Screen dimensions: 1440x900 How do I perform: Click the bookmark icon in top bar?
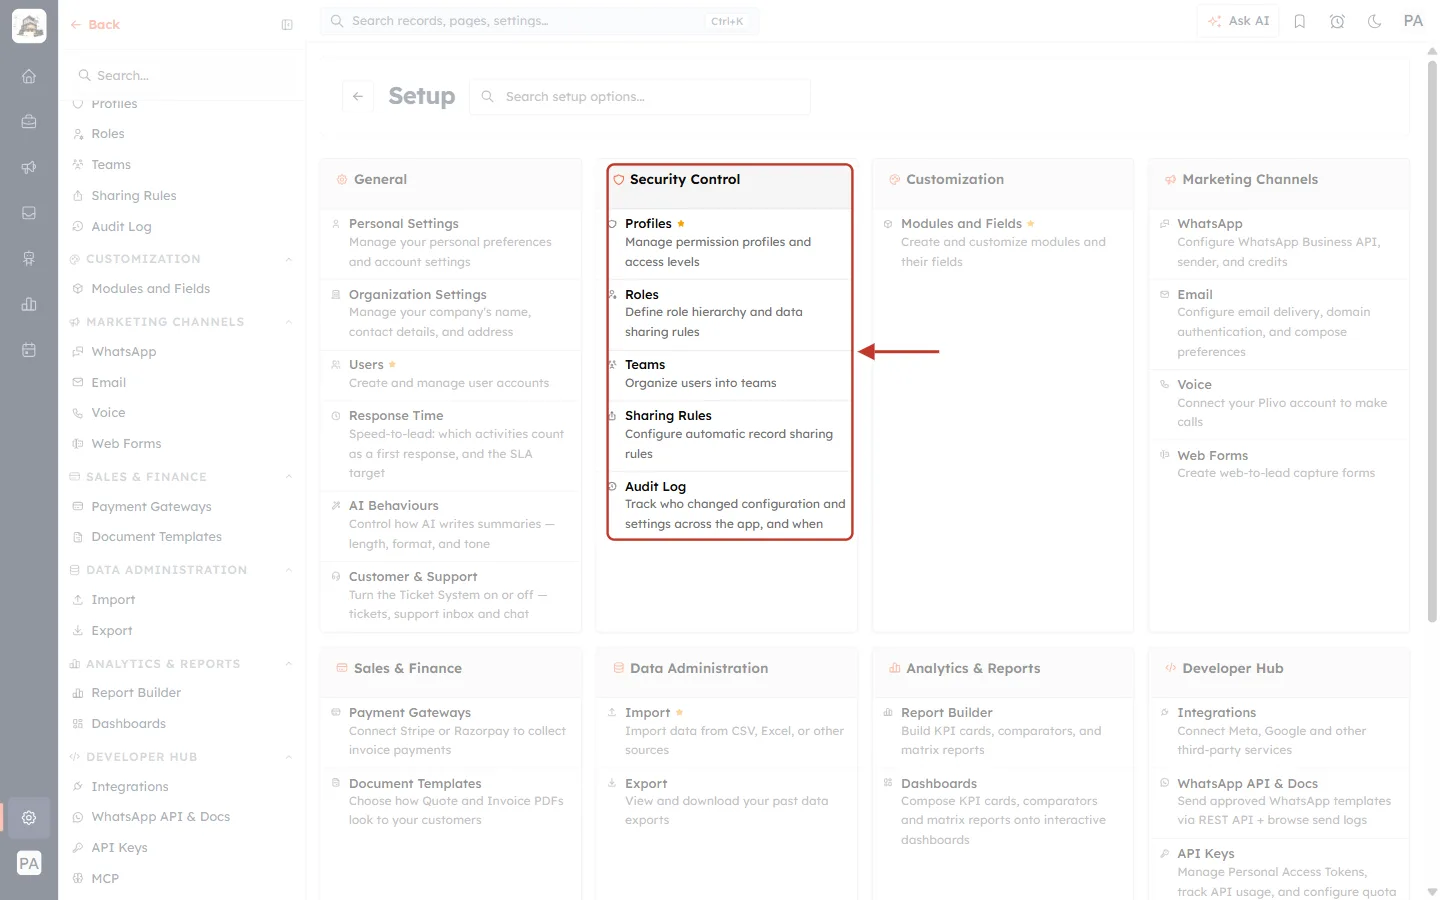click(x=1300, y=21)
